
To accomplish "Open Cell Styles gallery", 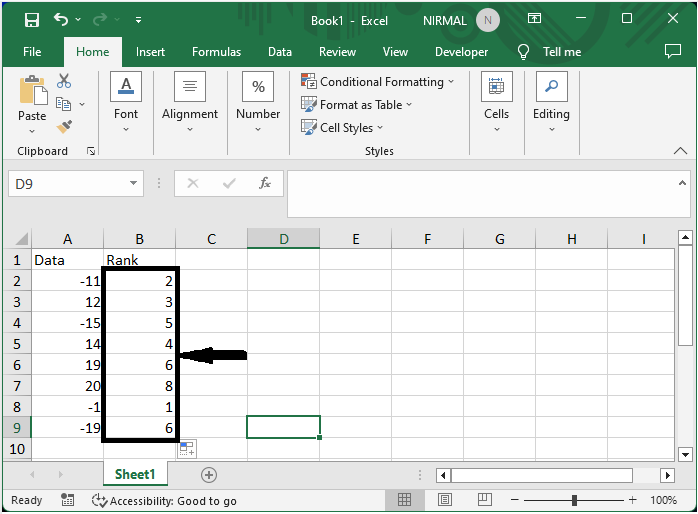I will 342,128.
